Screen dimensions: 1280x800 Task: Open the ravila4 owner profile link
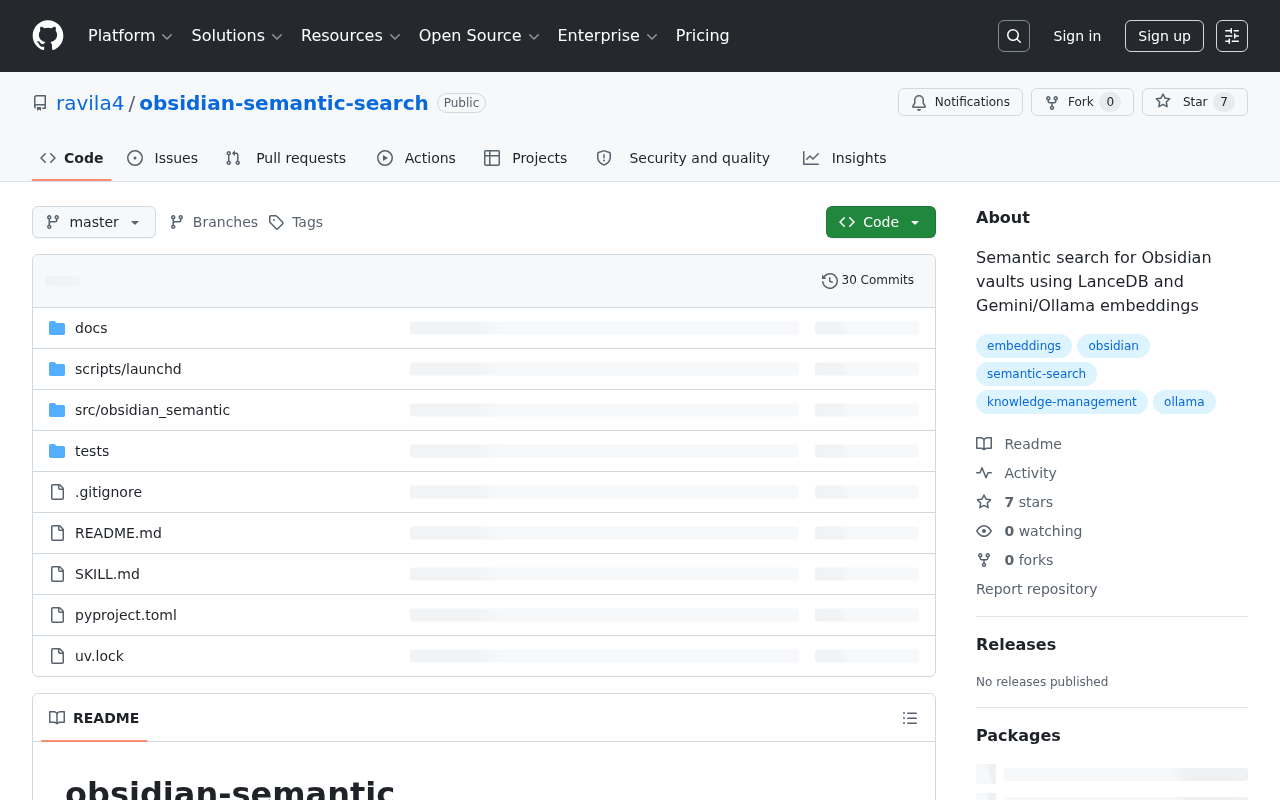pyautogui.click(x=90, y=103)
